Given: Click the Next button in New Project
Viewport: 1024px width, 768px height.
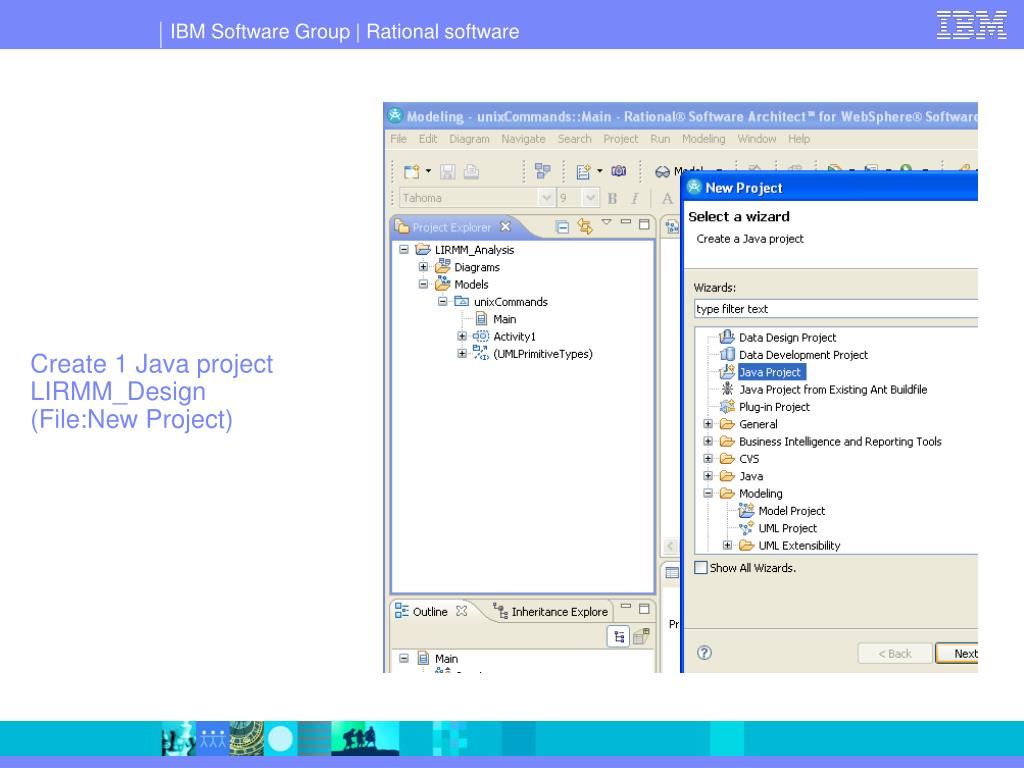Looking at the screenshot, I should (957, 653).
